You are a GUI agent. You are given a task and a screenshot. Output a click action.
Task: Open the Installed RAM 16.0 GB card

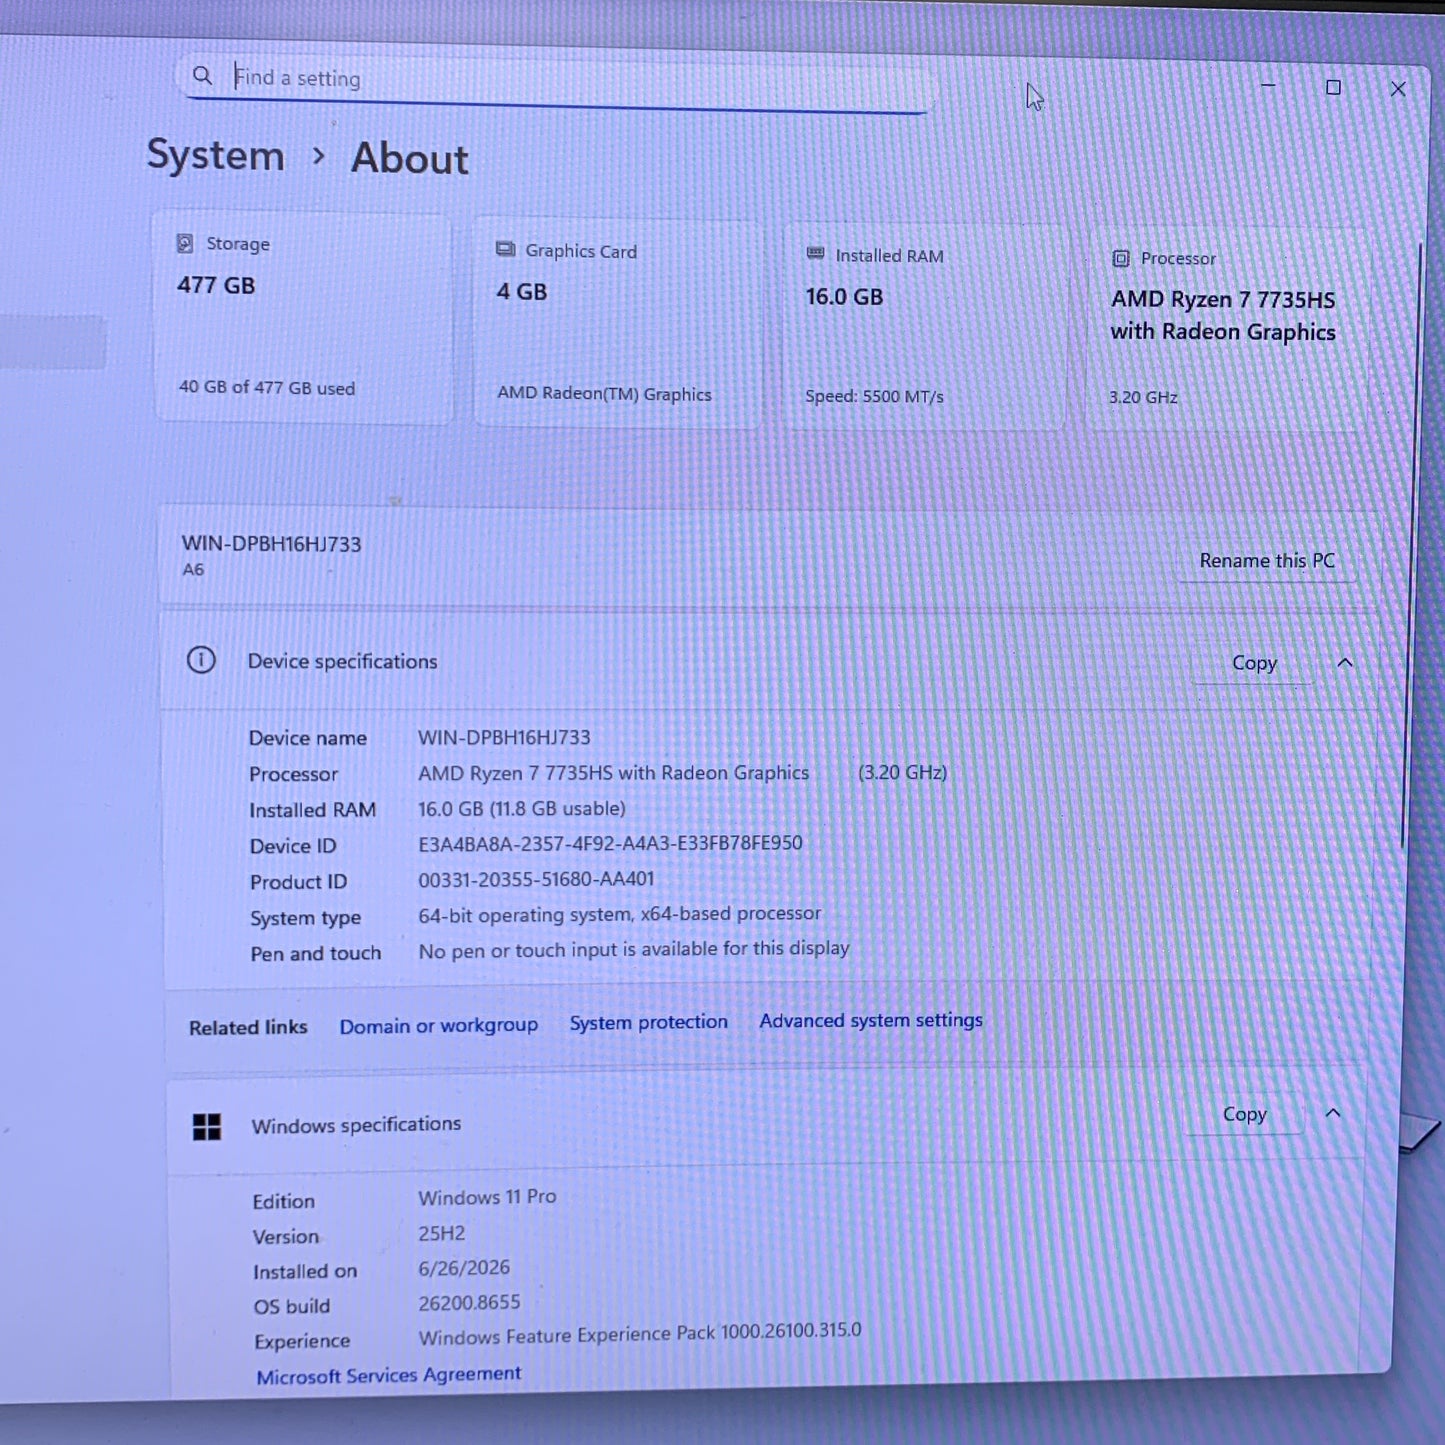pyautogui.click(x=924, y=328)
